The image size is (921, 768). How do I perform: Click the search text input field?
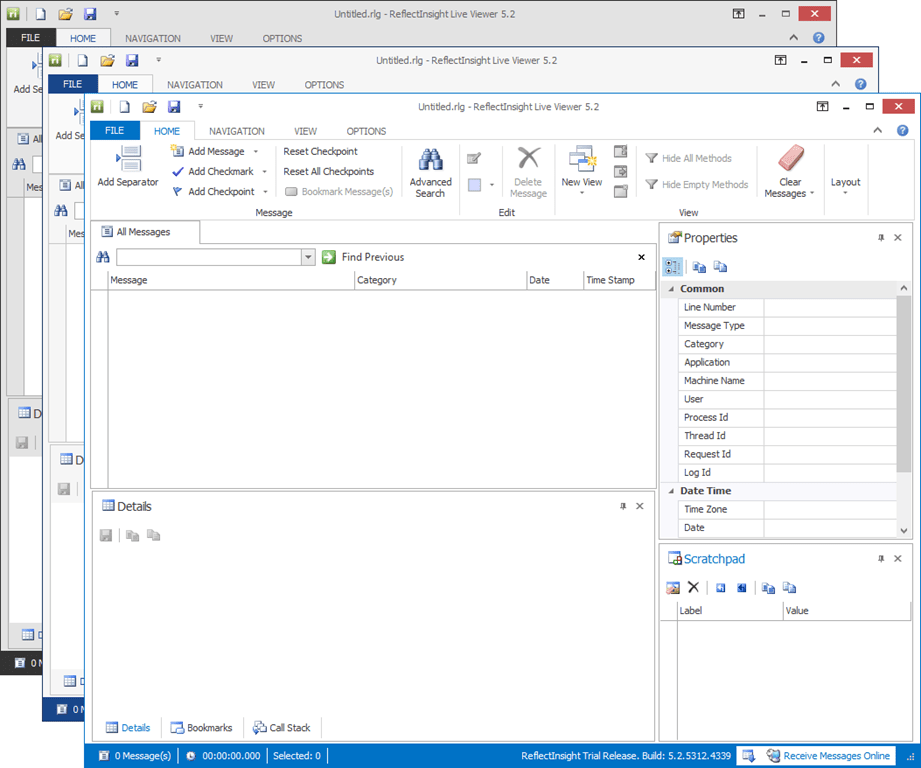(x=209, y=257)
